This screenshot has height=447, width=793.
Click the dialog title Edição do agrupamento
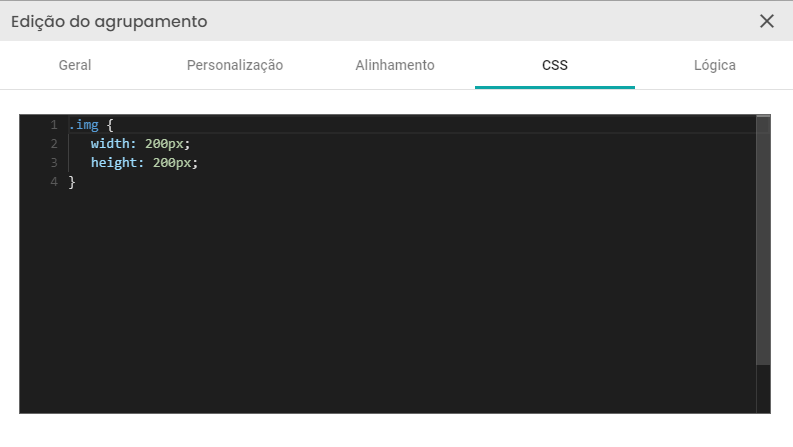coord(109,22)
